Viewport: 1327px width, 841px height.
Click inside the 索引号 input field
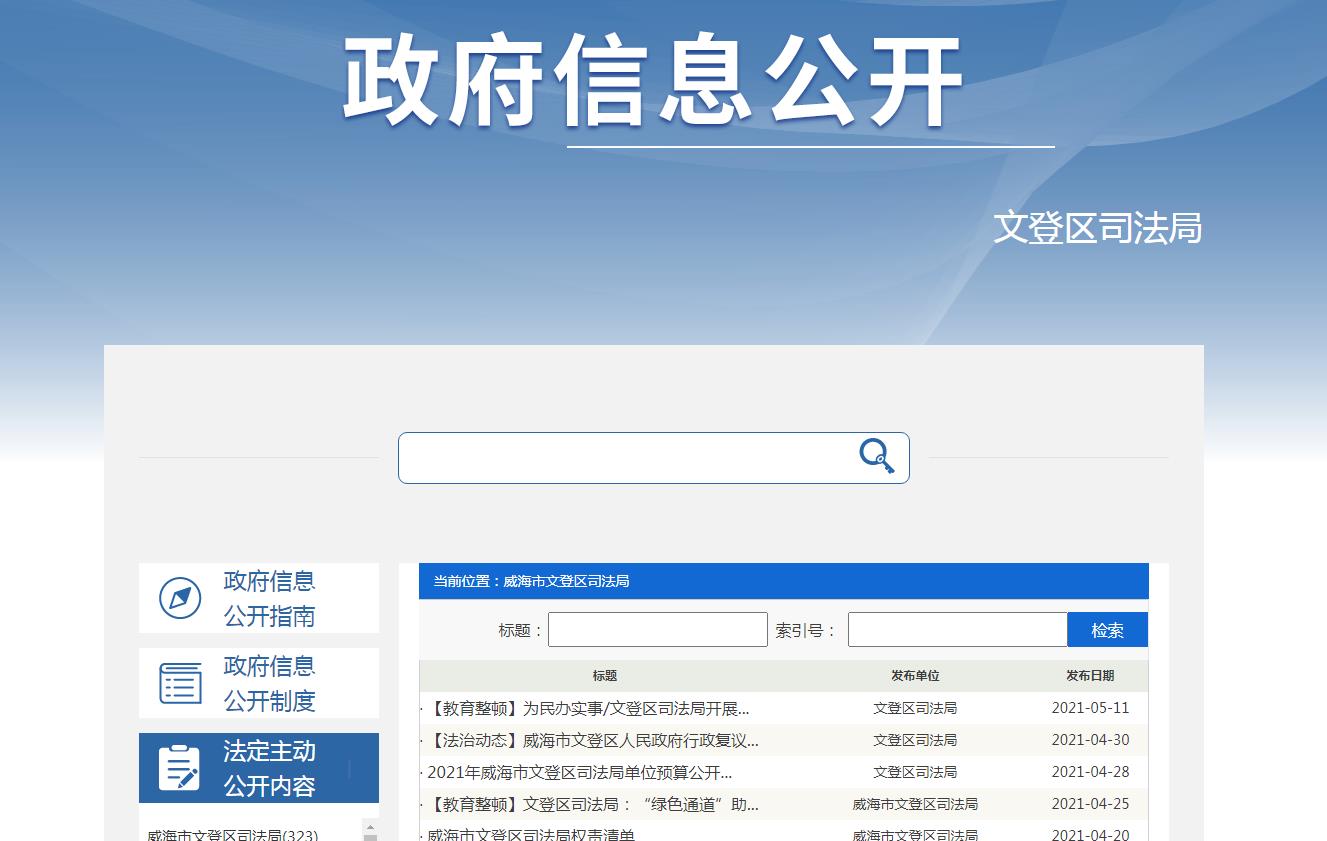(x=956, y=629)
